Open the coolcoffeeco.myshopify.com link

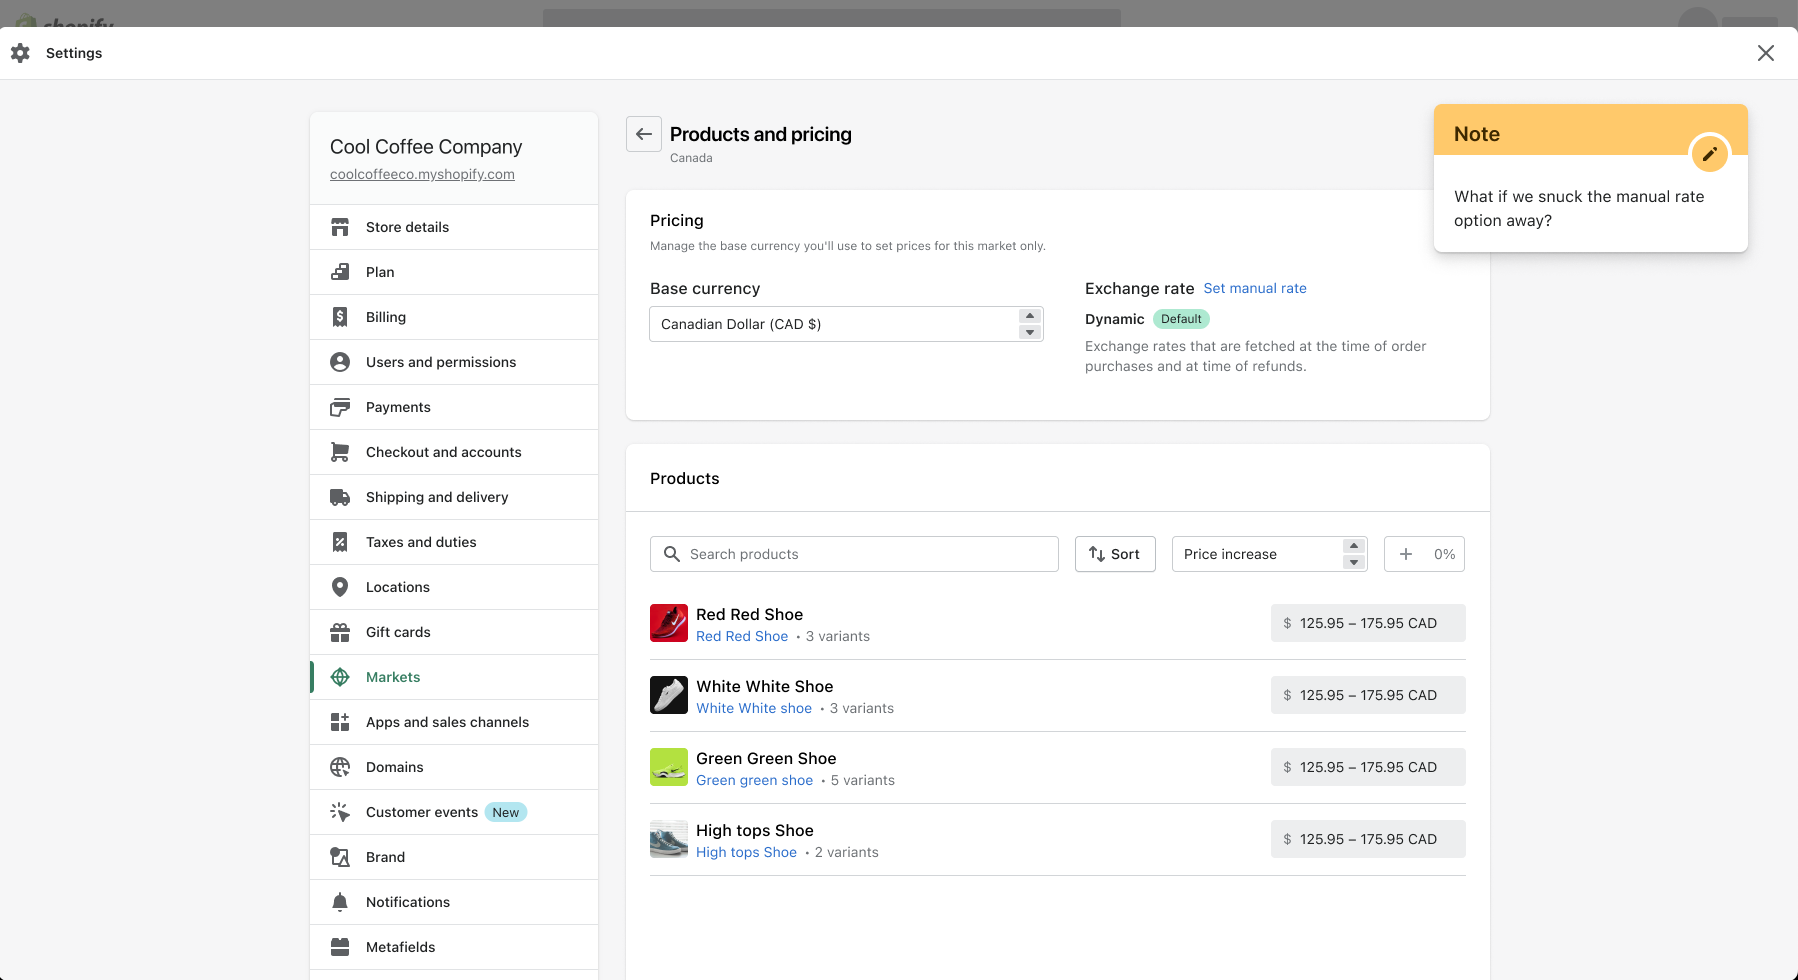[x=422, y=174]
